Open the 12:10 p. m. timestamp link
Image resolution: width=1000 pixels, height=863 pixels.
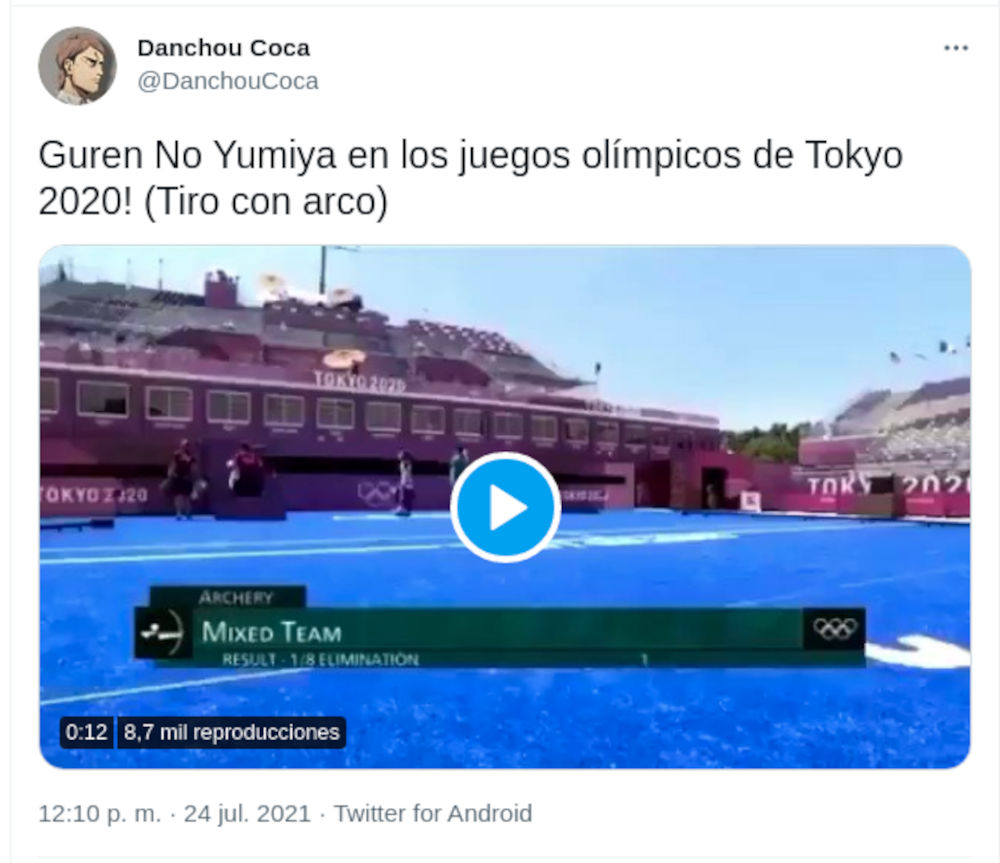coord(99,813)
